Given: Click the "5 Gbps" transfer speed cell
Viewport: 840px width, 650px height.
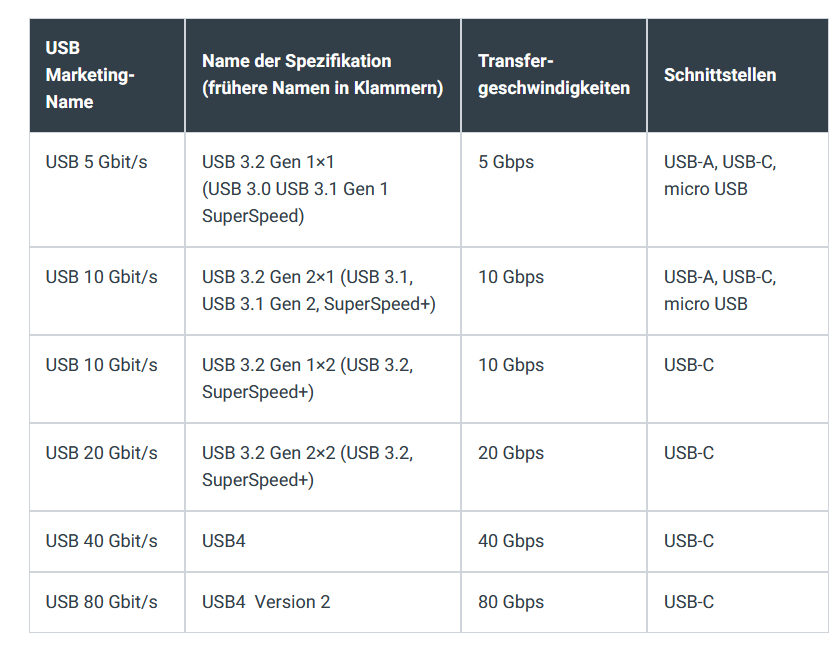Looking at the screenshot, I should (x=506, y=162).
